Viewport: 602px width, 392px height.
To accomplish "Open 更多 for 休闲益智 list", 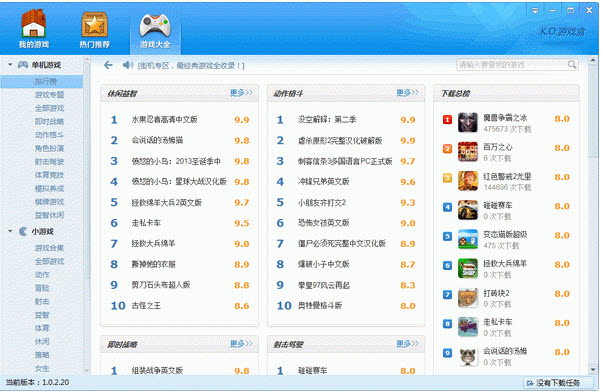I will (x=241, y=93).
